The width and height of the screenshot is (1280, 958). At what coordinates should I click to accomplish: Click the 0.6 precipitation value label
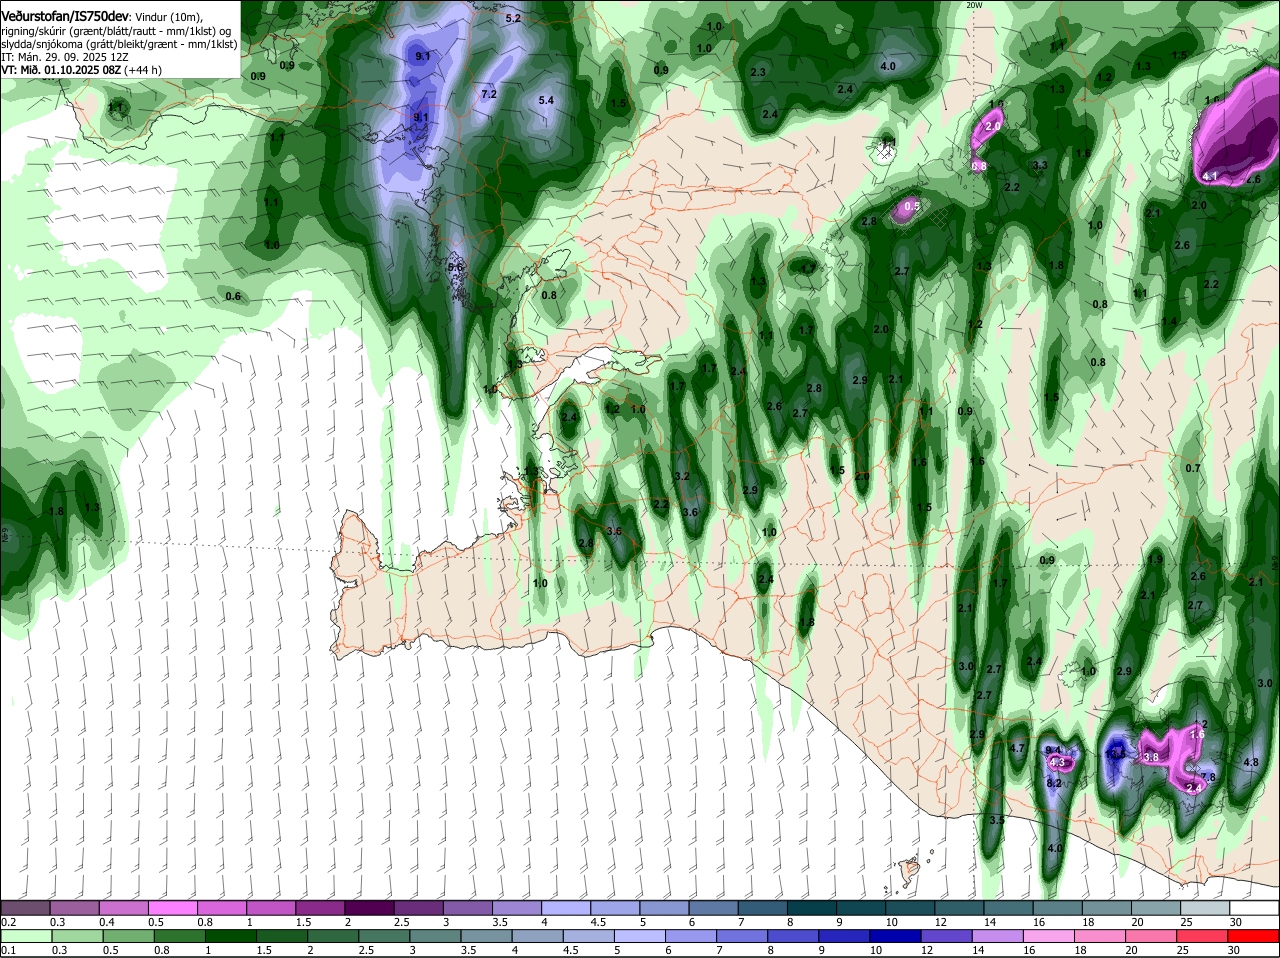coord(233,296)
